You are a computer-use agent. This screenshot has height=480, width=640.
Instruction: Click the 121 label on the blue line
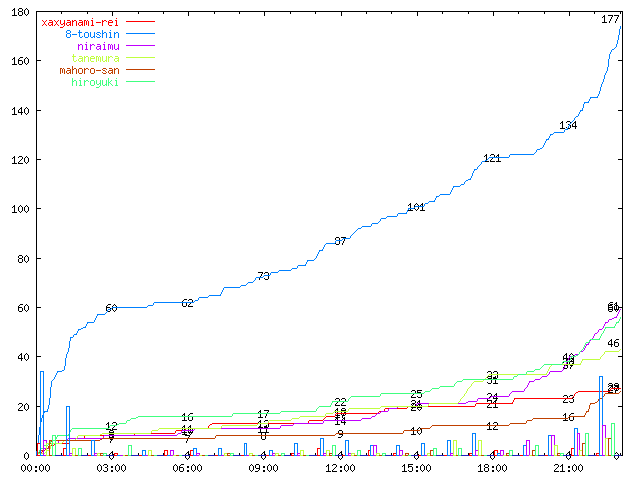point(491,158)
